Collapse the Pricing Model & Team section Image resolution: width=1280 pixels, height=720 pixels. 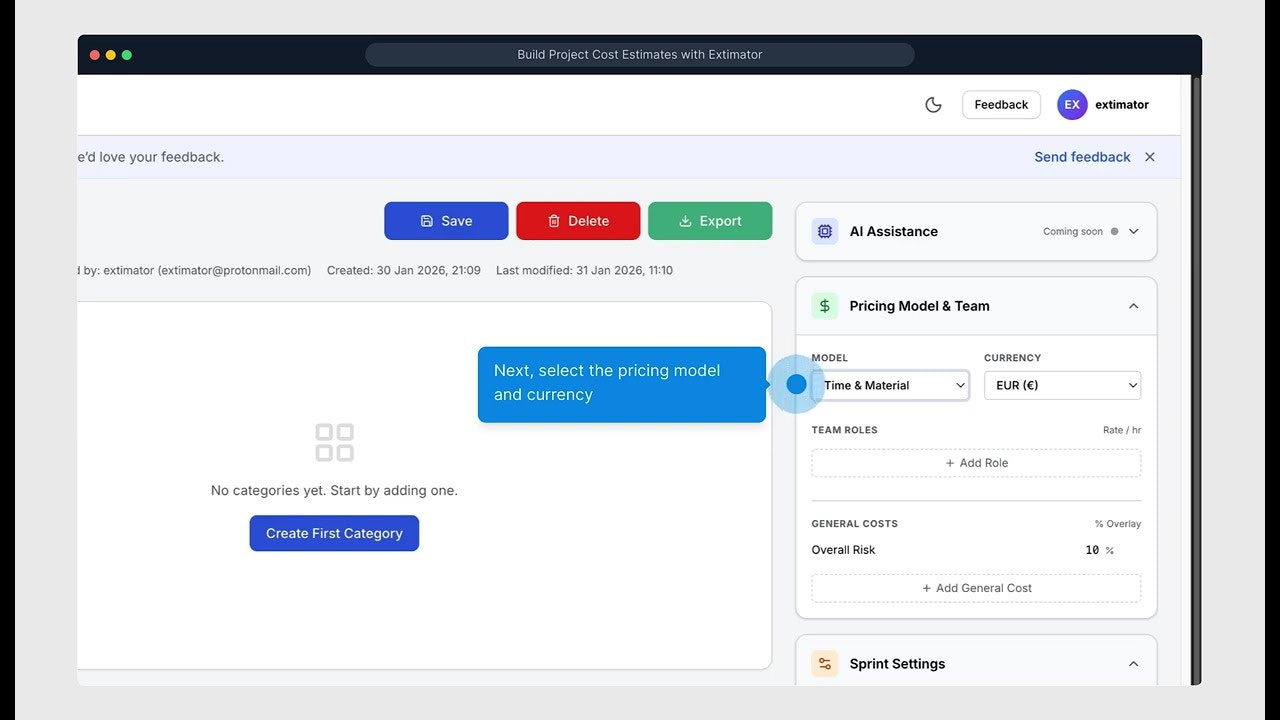click(1133, 306)
